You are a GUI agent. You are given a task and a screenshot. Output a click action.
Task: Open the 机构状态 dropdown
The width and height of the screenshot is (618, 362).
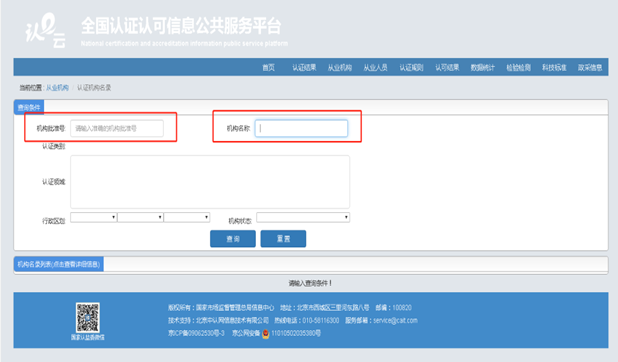click(303, 217)
